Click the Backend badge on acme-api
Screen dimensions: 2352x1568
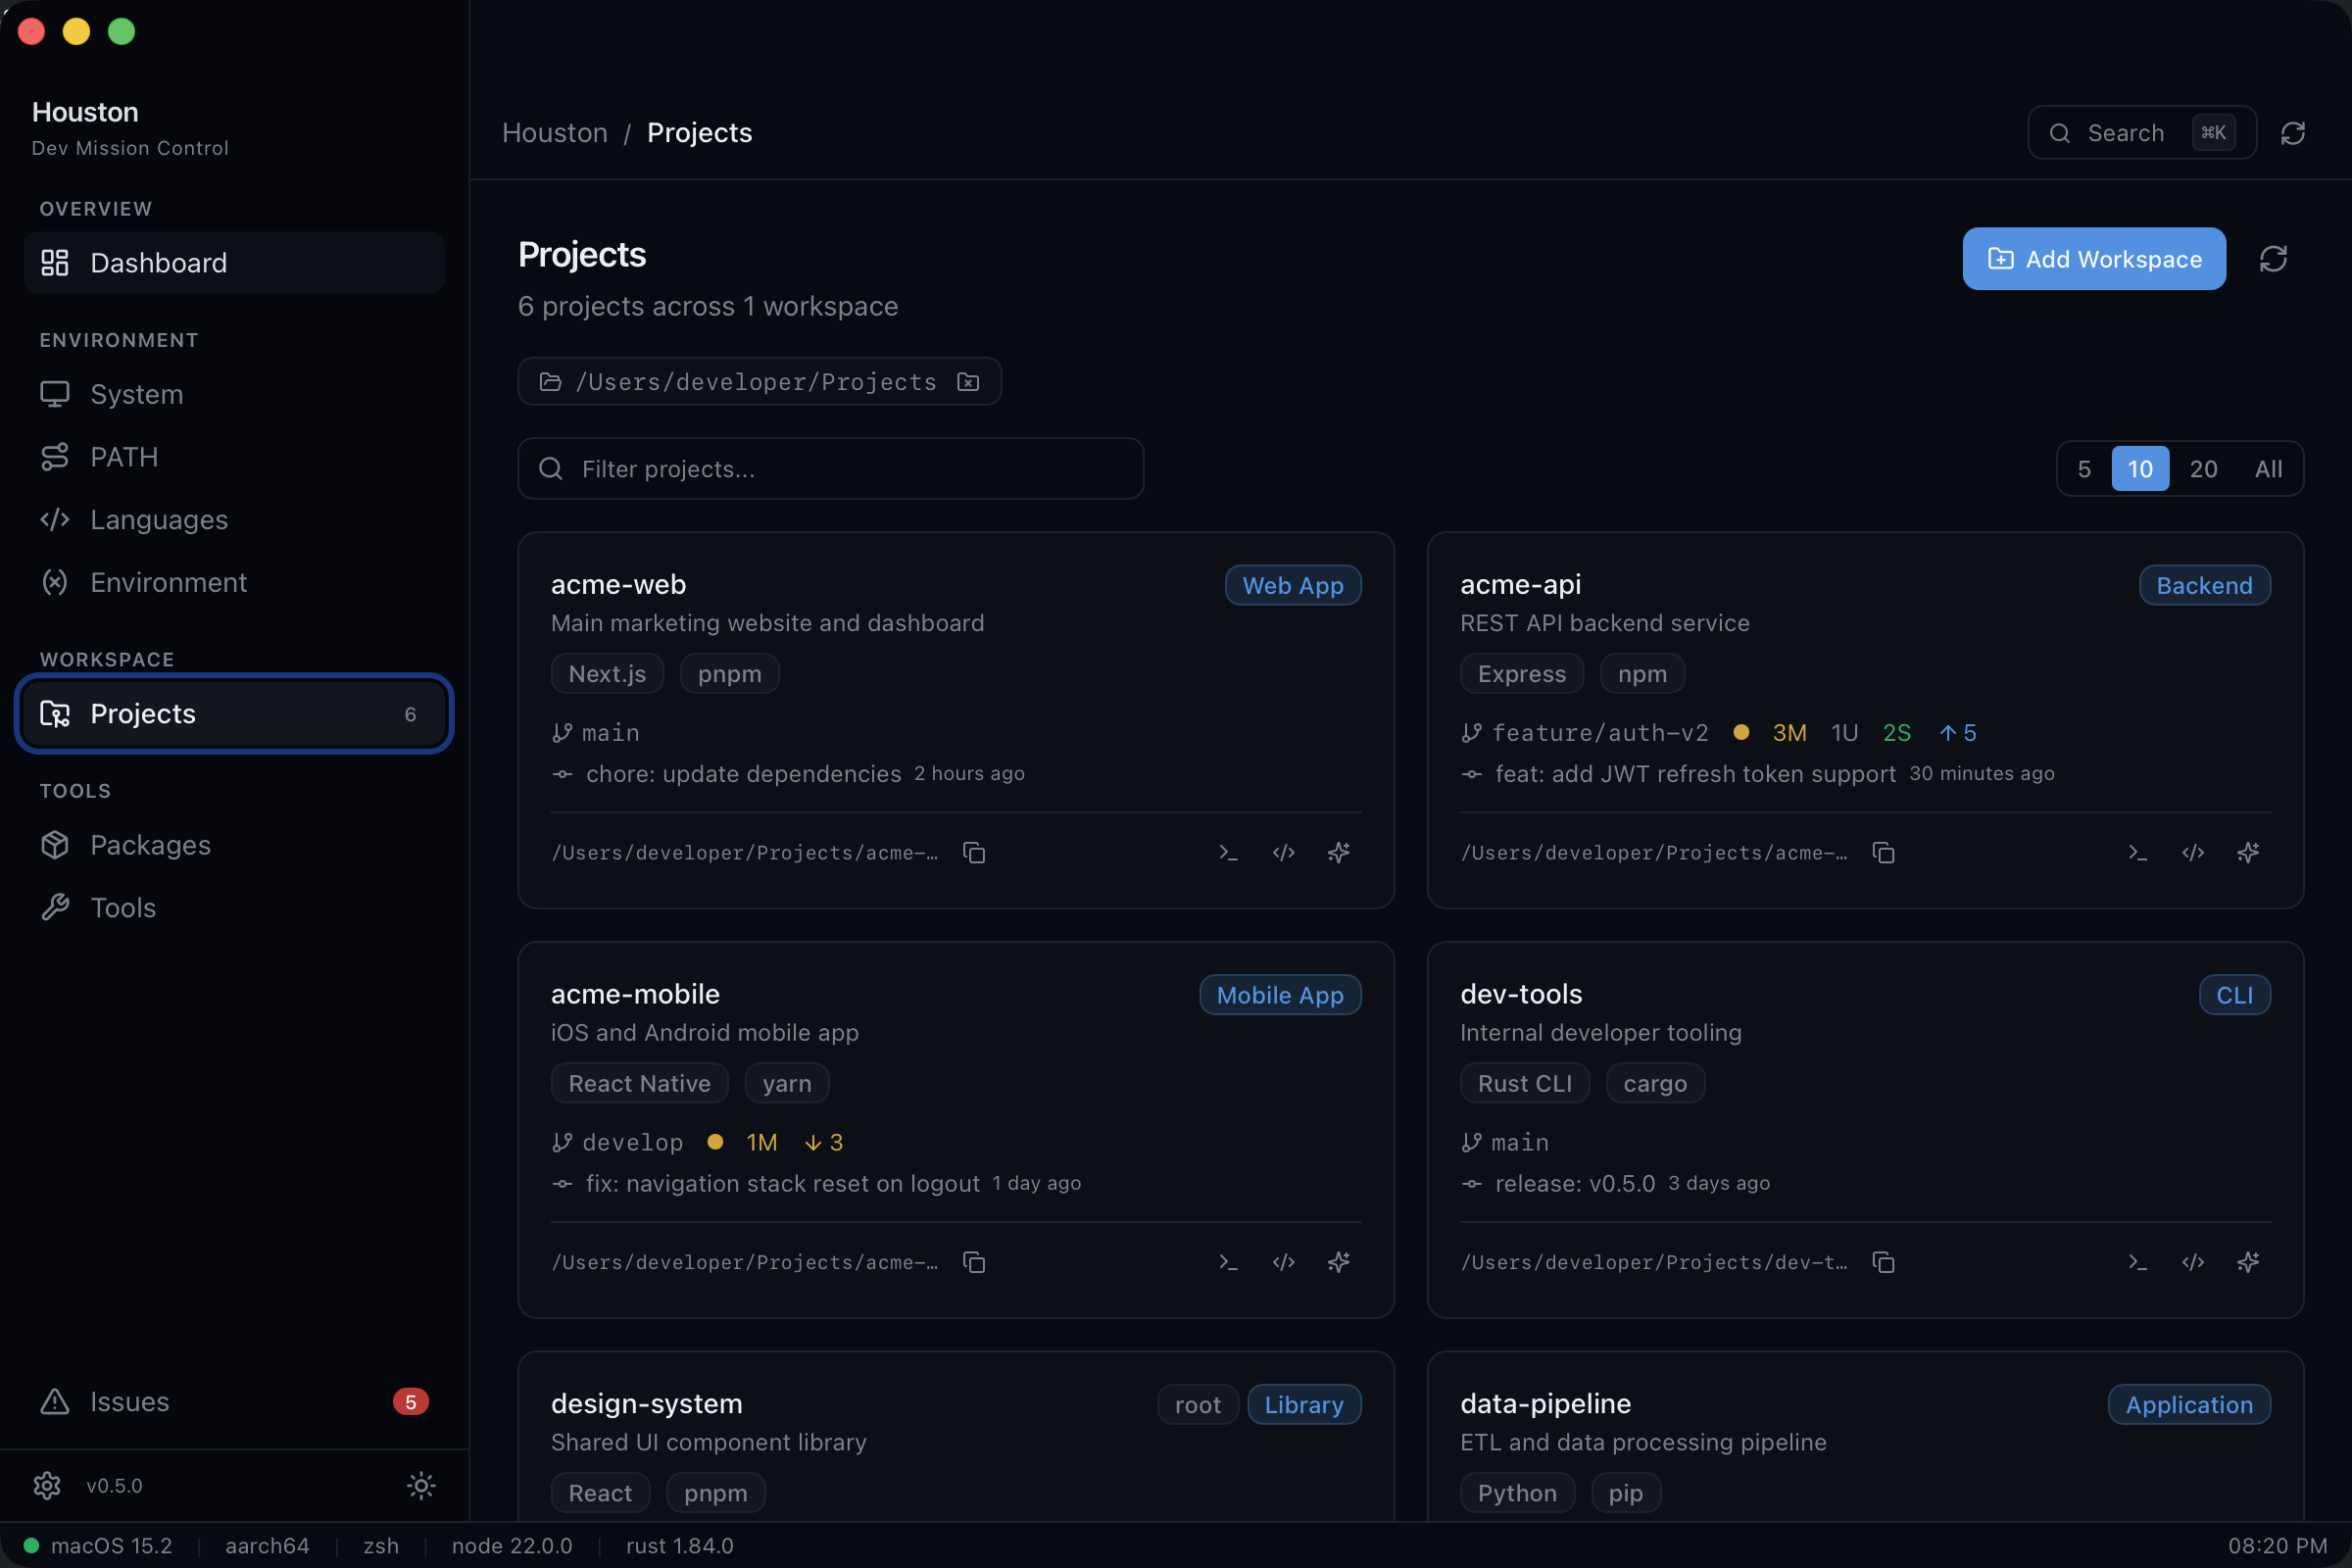(x=2204, y=585)
